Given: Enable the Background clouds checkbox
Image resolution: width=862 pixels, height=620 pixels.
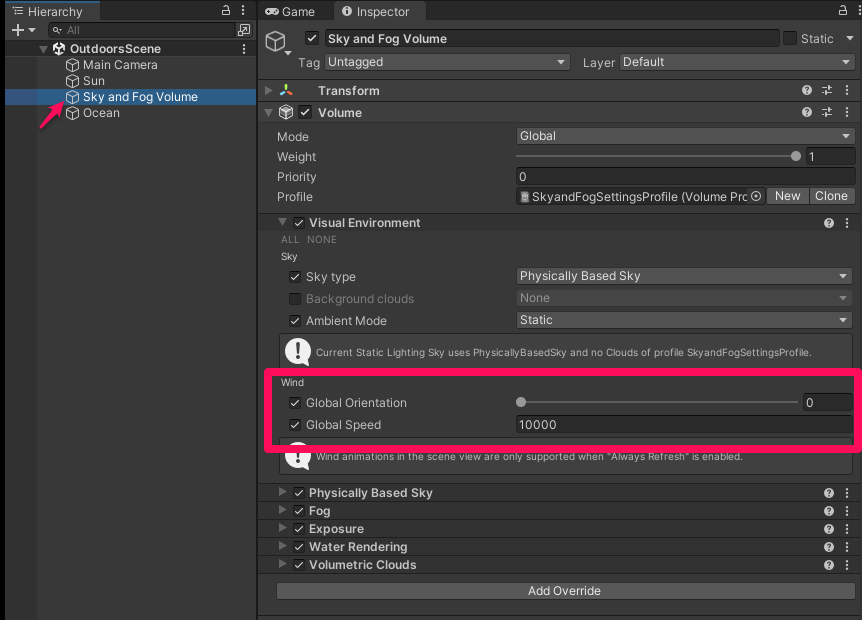Looking at the screenshot, I should pyautogui.click(x=294, y=298).
